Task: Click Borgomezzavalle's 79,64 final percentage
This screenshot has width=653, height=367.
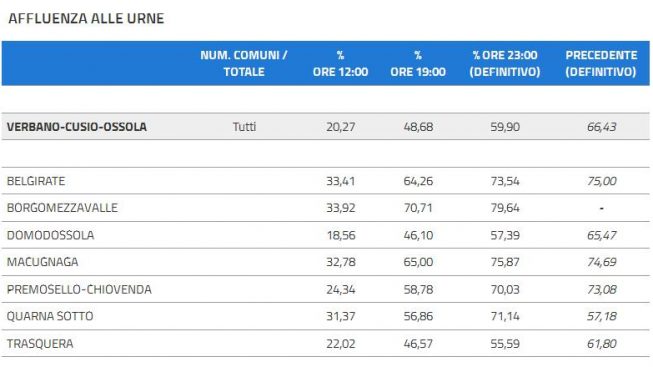Action: pyautogui.click(x=505, y=208)
